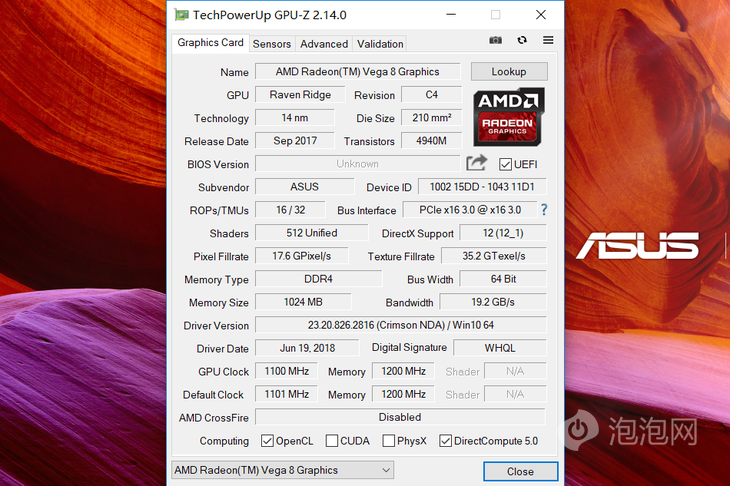Screen dimensions: 730x486
Task: Toggle the CUDA checkbox
Action: point(331,441)
